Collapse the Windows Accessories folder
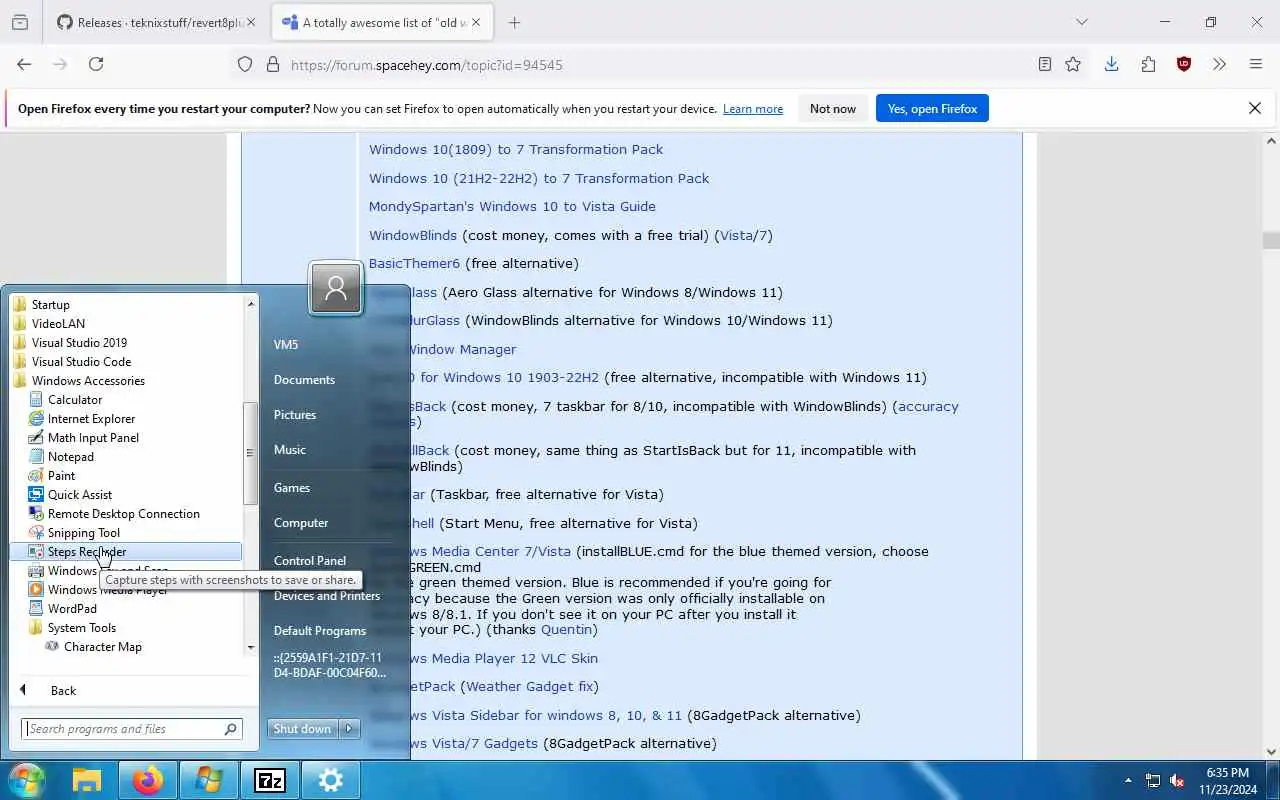 point(79,381)
